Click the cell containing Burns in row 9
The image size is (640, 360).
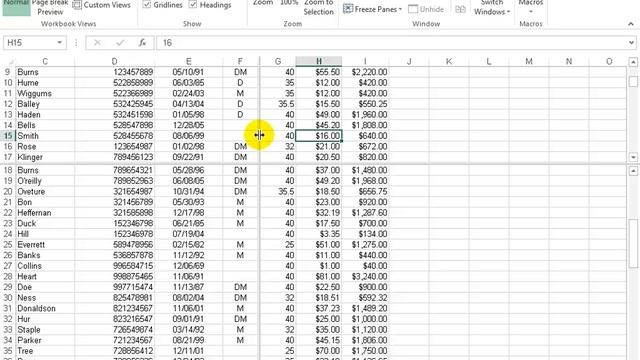(x=45, y=72)
